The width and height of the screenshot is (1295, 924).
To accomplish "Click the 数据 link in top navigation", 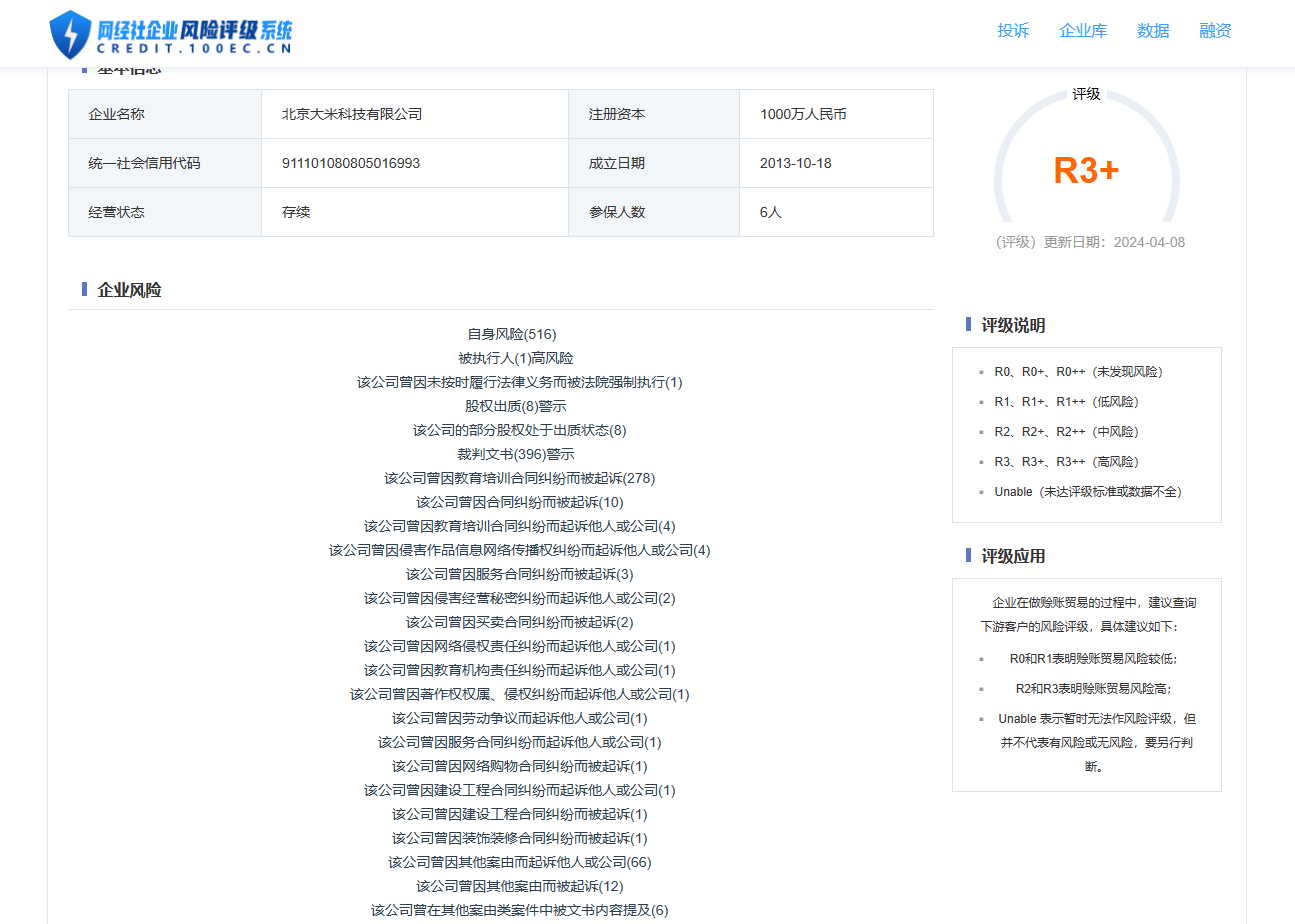I will click(1152, 31).
